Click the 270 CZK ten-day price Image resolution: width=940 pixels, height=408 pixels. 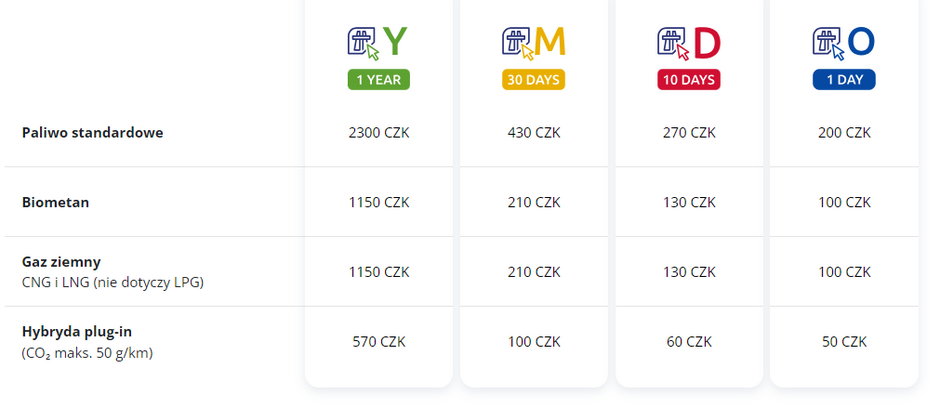[689, 132]
